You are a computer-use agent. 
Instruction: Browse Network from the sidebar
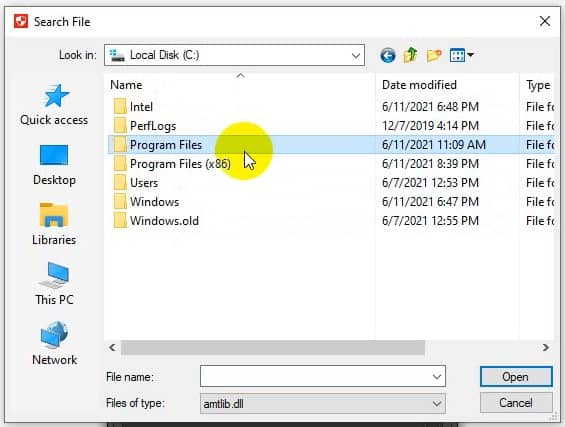pyautogui.click(x=54, y=344)
